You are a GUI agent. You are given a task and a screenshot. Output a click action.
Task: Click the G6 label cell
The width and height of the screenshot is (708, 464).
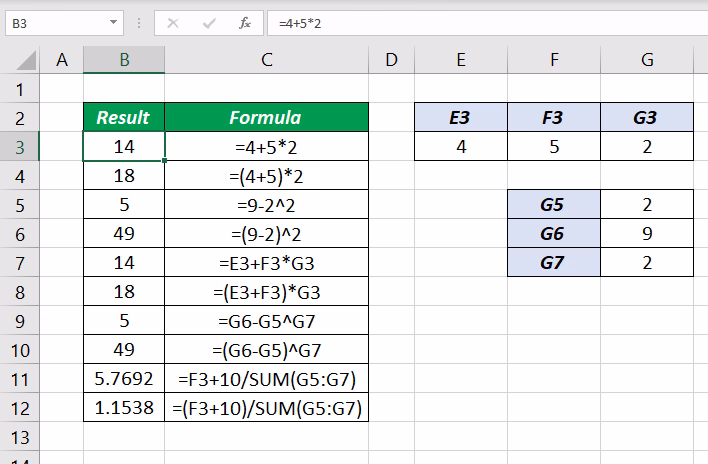point(554,233)
